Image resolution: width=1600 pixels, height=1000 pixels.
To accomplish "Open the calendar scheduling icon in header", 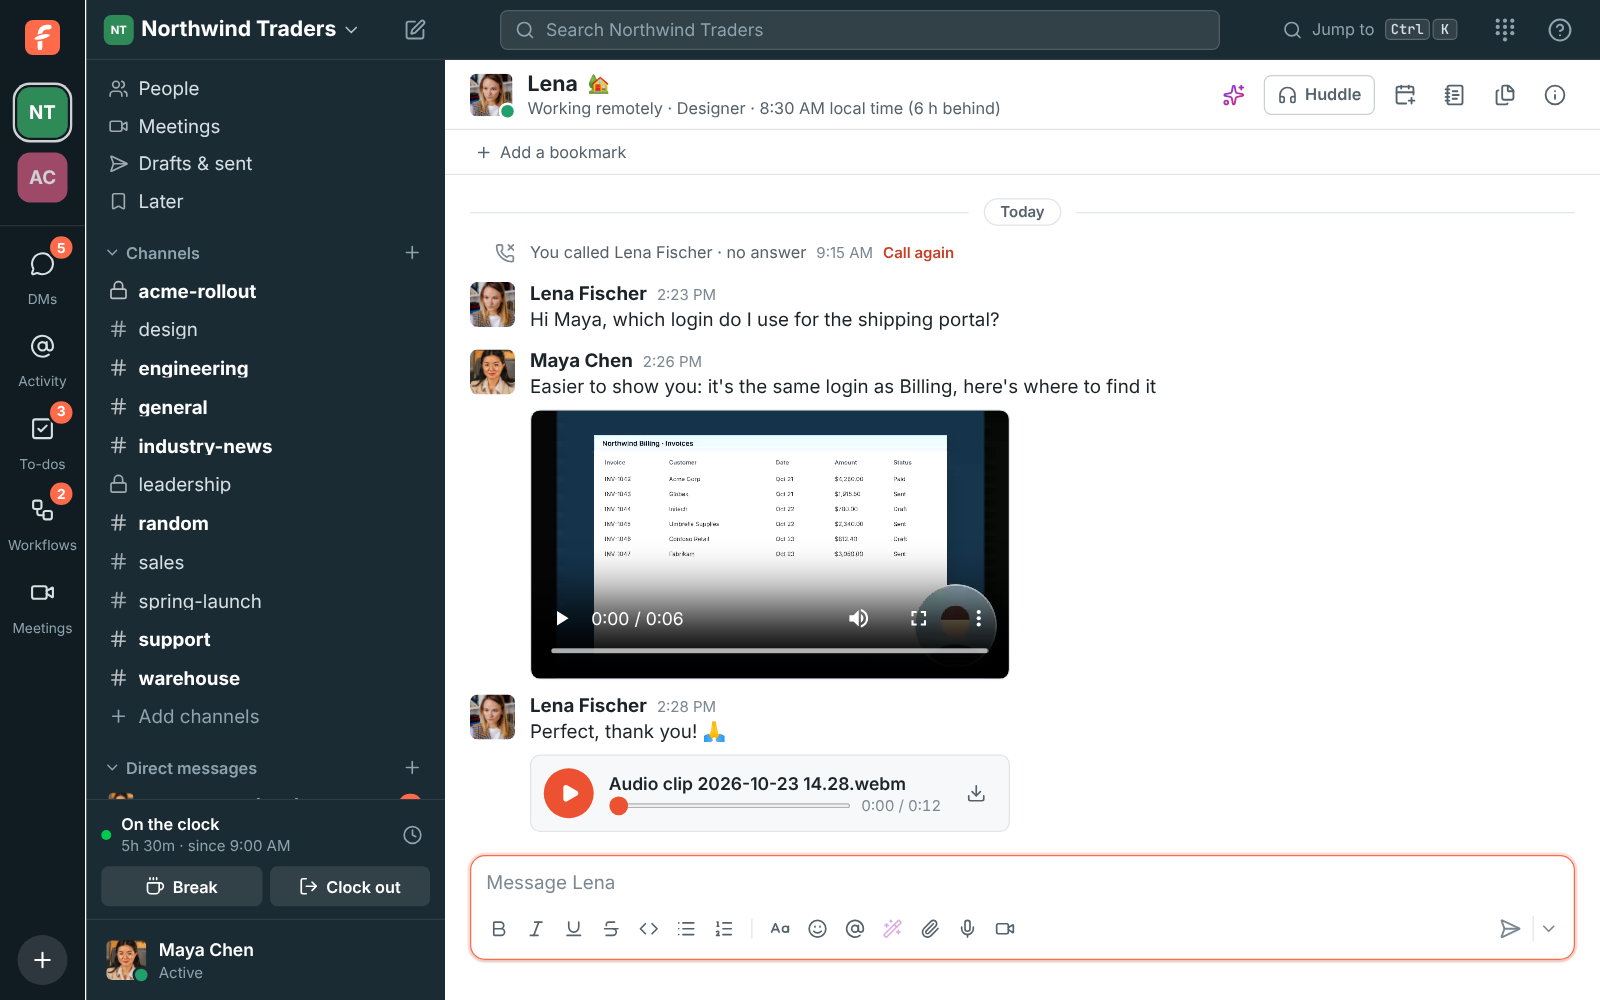I will (x=1405, y=95).
